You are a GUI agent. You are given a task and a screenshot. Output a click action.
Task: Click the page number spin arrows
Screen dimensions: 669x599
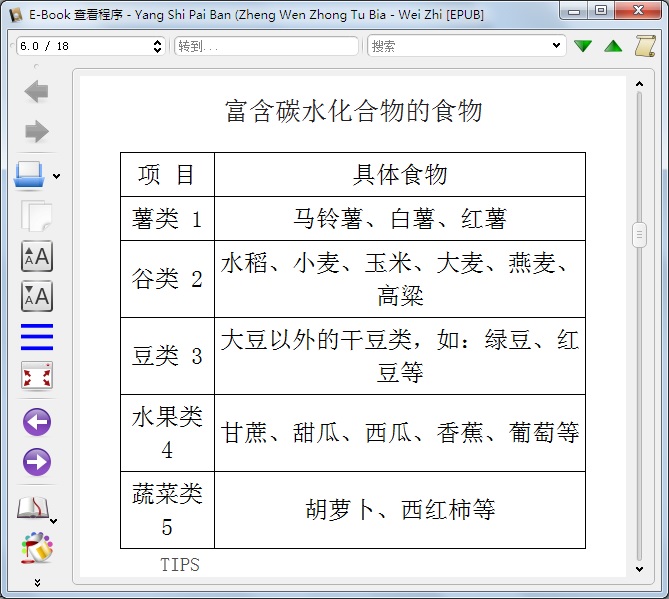[x=157, y=46]
